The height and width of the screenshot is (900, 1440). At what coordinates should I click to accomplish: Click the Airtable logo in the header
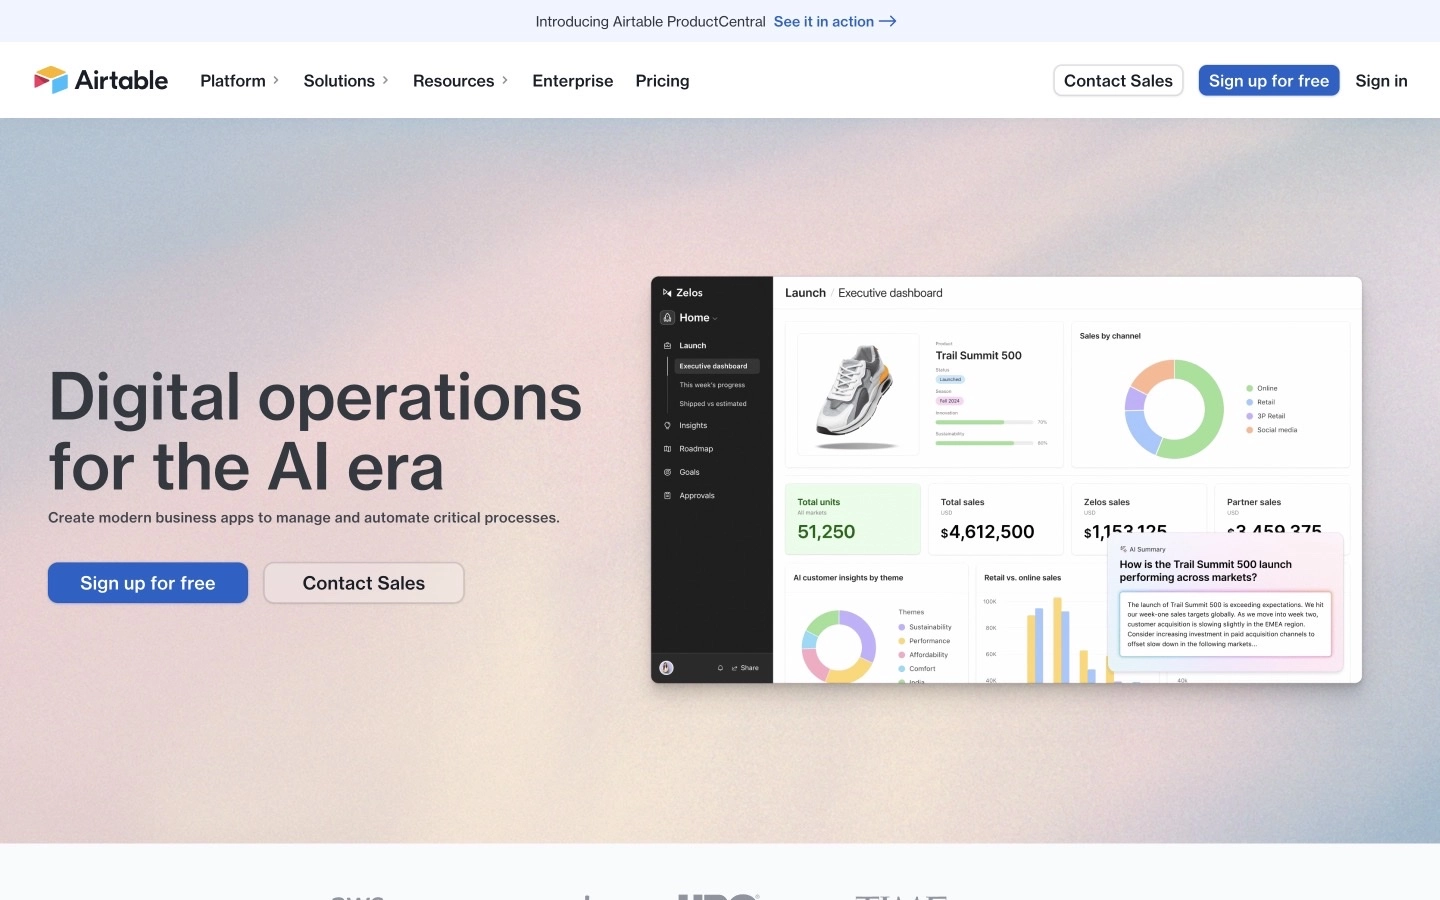[101, 80]
